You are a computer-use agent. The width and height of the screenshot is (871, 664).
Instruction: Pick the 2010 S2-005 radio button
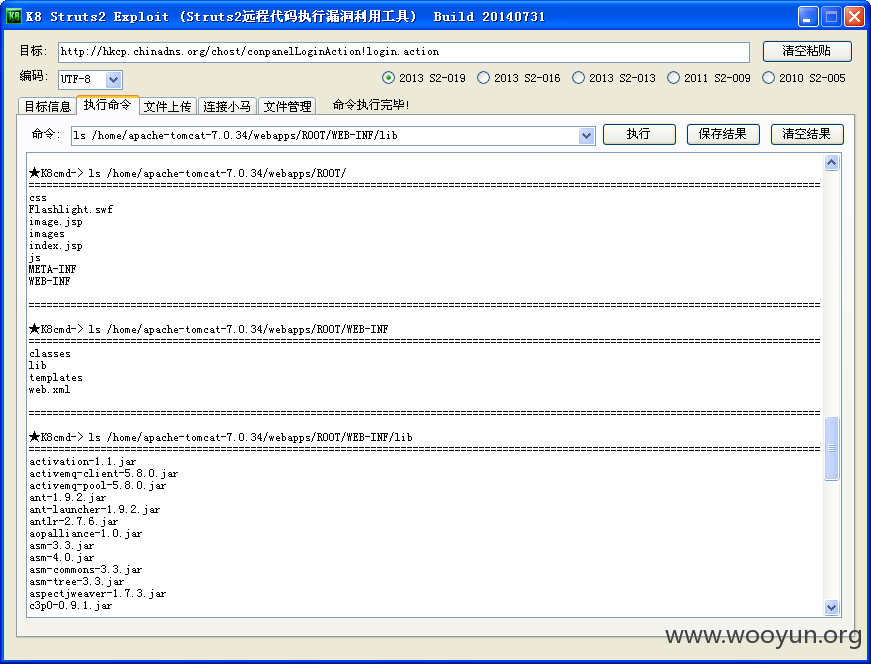click(804, 78)
